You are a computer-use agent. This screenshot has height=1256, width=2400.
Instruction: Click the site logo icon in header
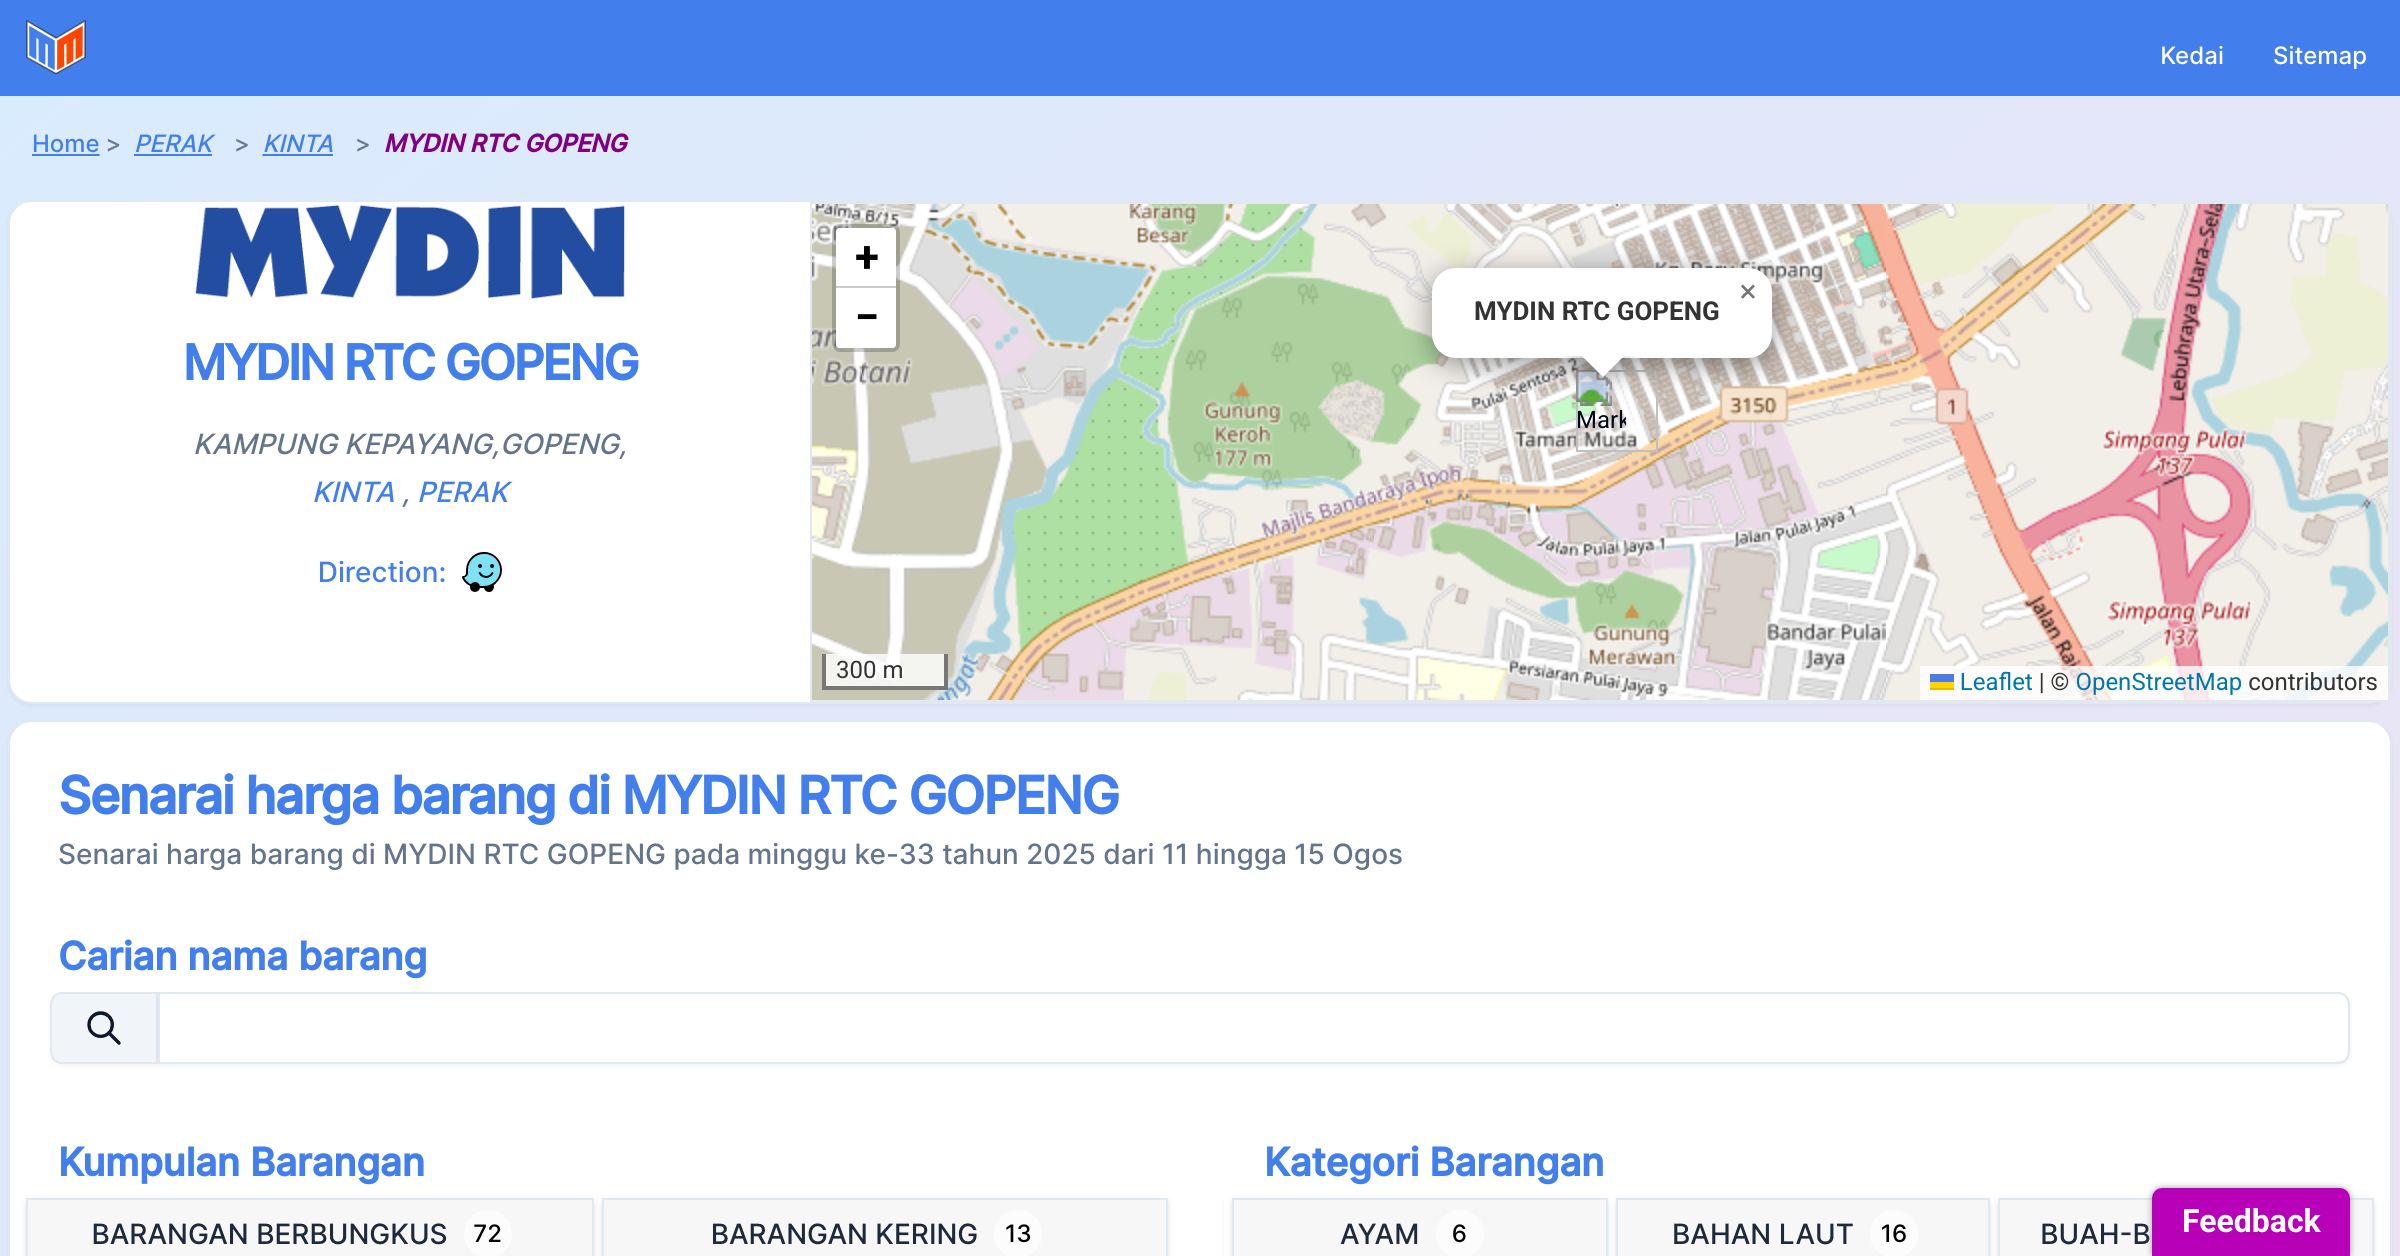coord(56,47)
